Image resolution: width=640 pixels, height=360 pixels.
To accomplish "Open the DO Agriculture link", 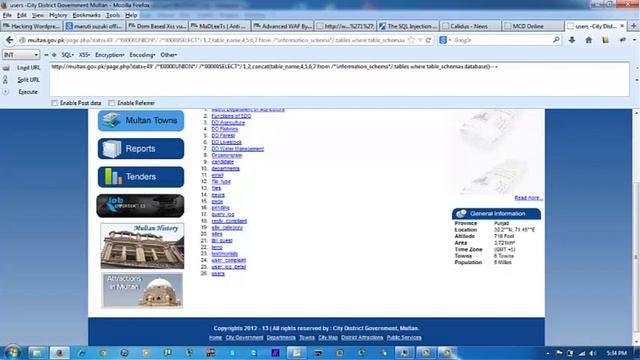I will tap(228, 122).
